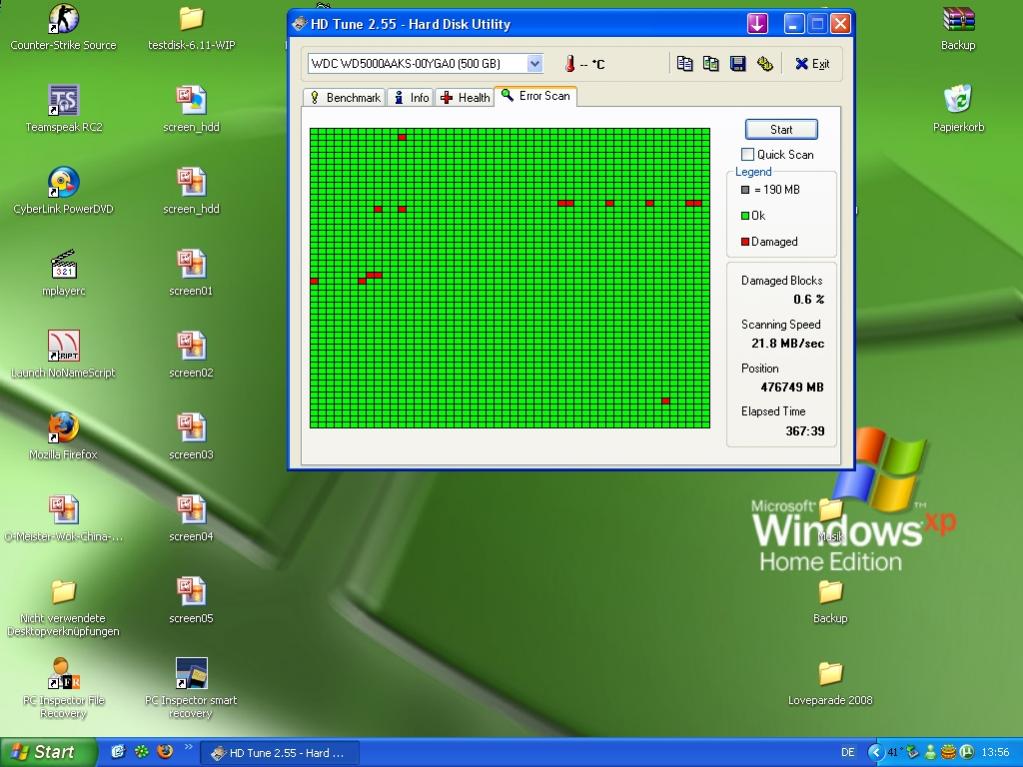Viewport: 1023px width, 767px height.
Task: Click the green Ok legend swatch
Action: [745, 215]
